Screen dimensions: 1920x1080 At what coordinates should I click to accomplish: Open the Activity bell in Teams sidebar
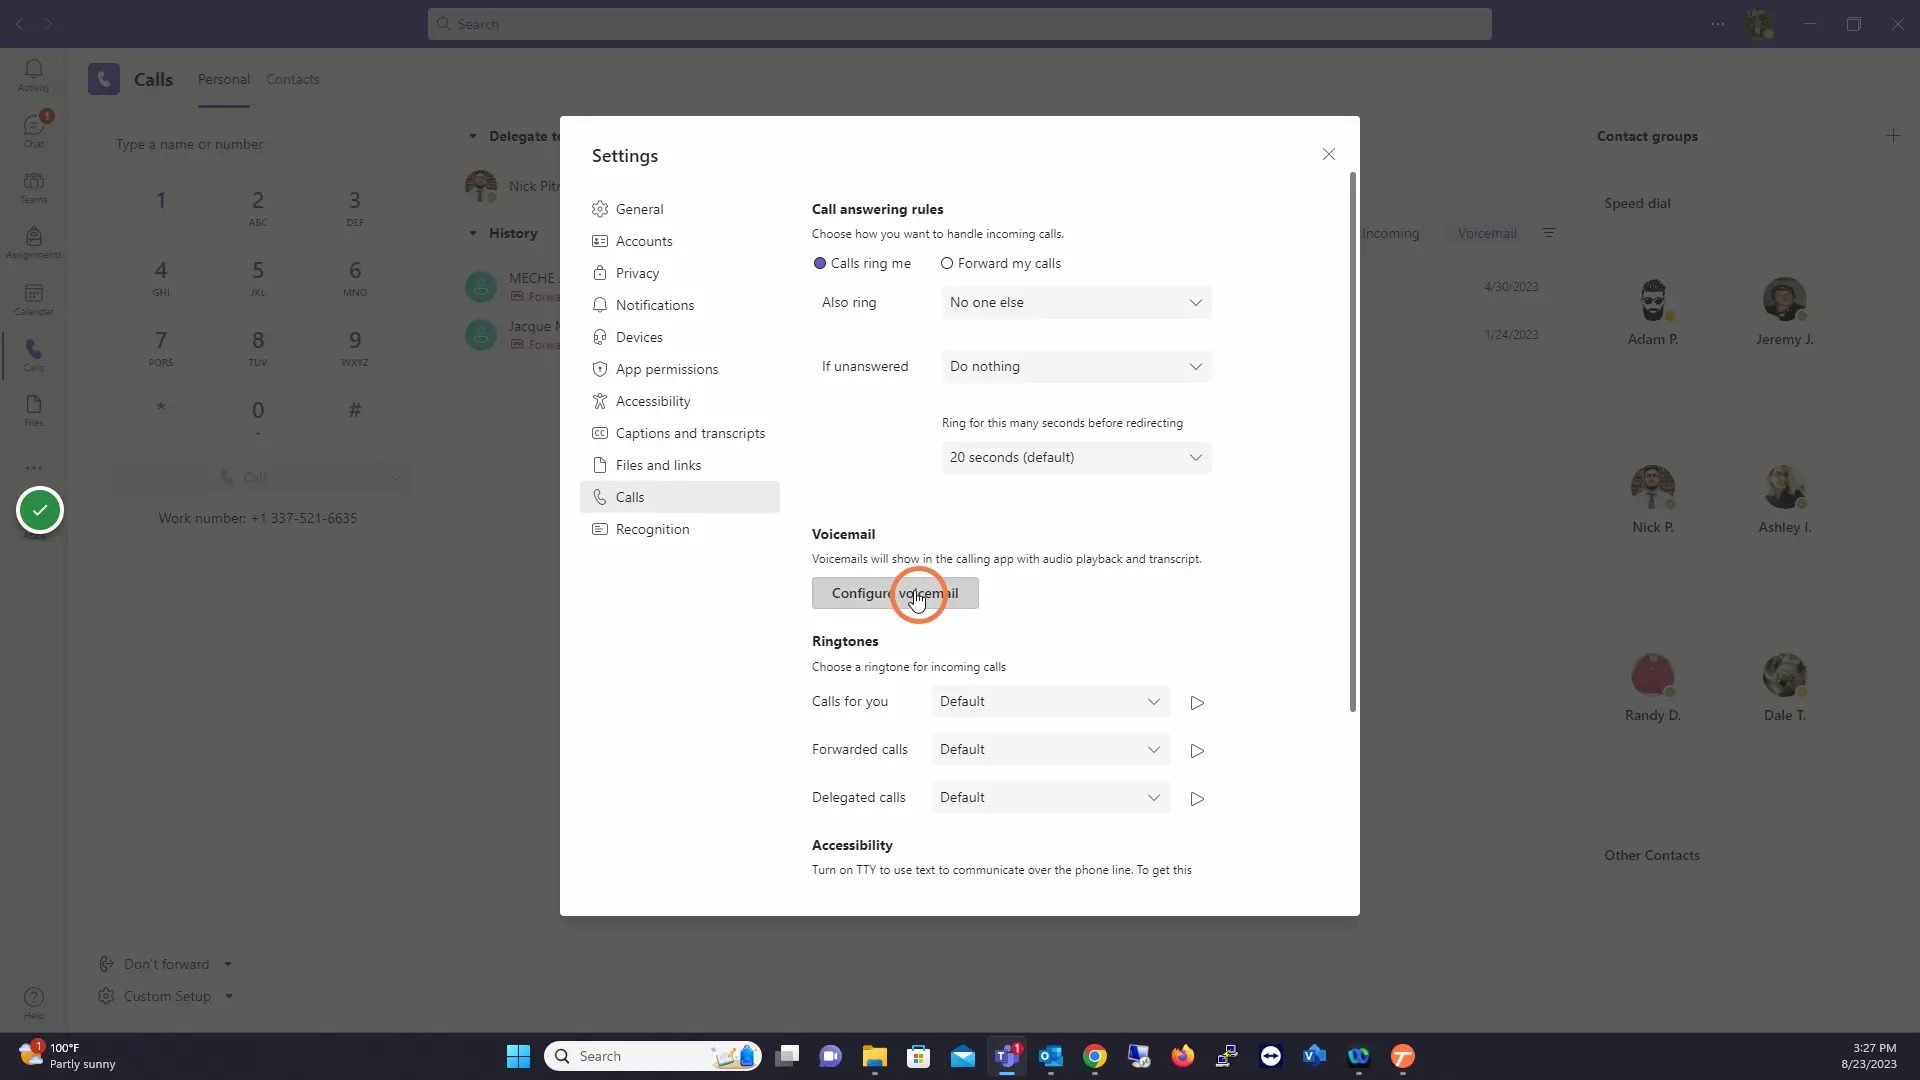pos(33,75)
